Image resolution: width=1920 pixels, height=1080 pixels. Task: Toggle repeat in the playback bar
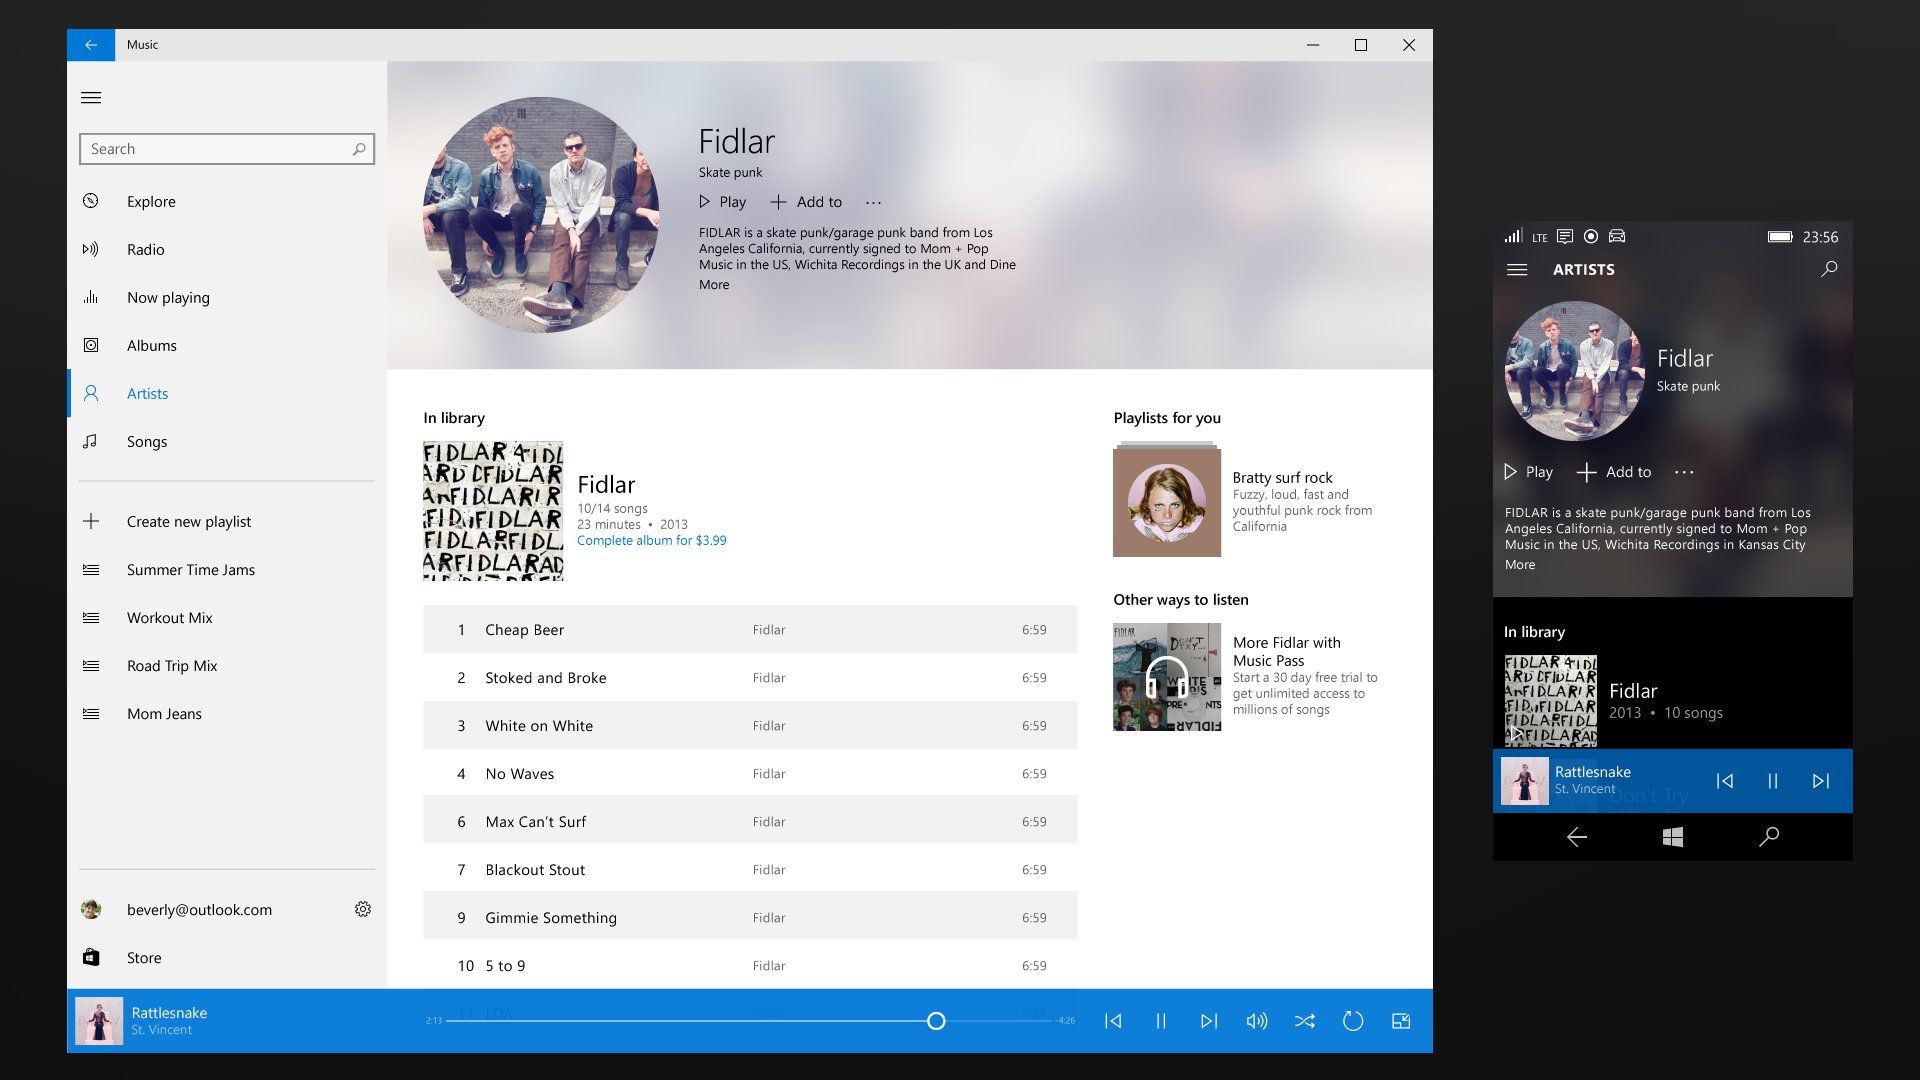(1353, 1021)
